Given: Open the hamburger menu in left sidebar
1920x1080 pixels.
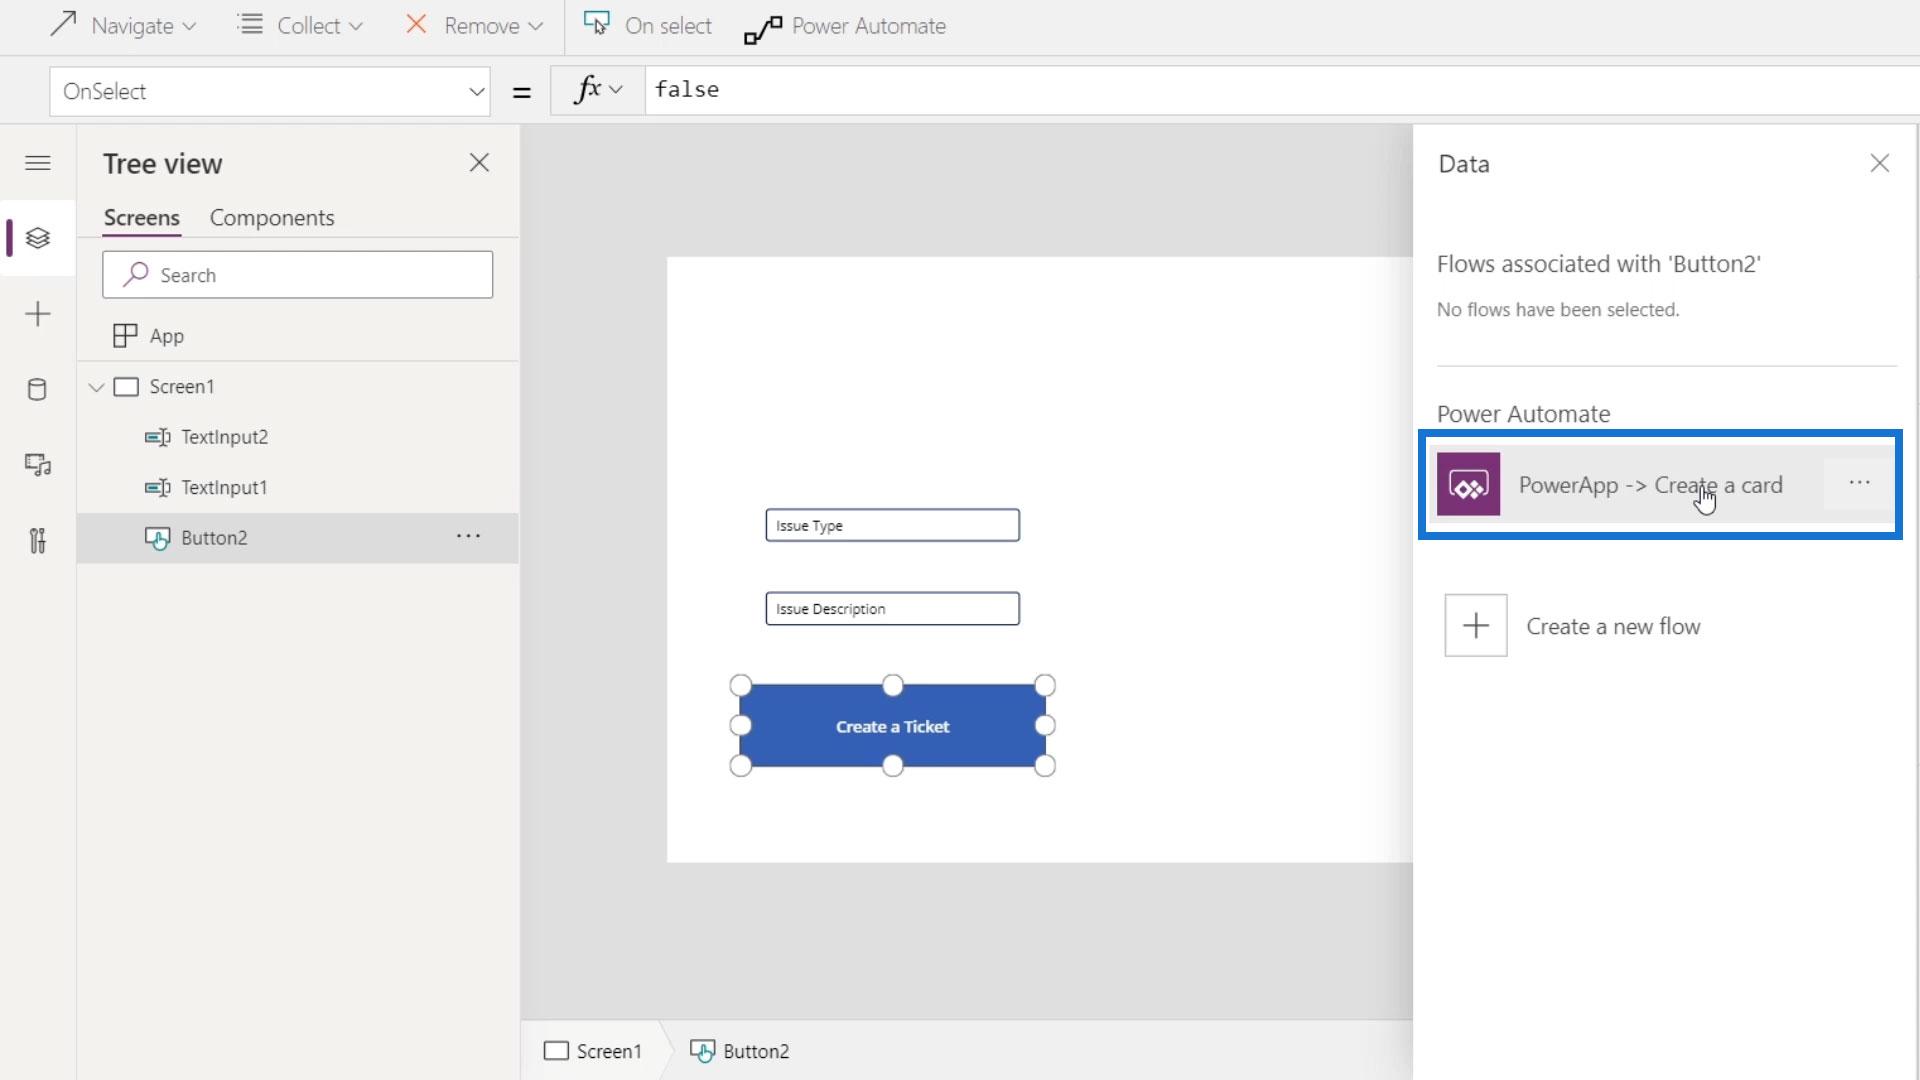Looking at the screenshot, I should [38, 163].
